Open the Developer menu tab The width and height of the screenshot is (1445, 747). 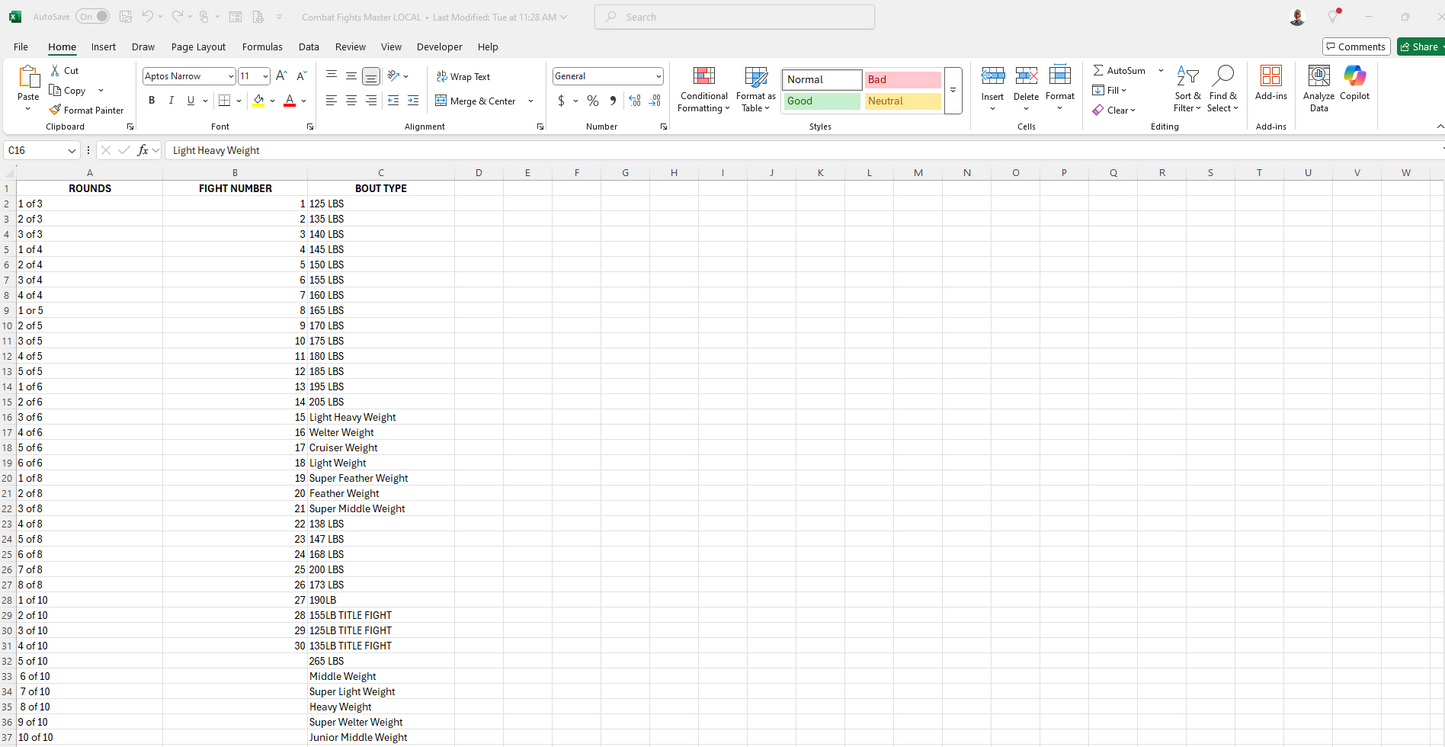click(x=439, y=46)
